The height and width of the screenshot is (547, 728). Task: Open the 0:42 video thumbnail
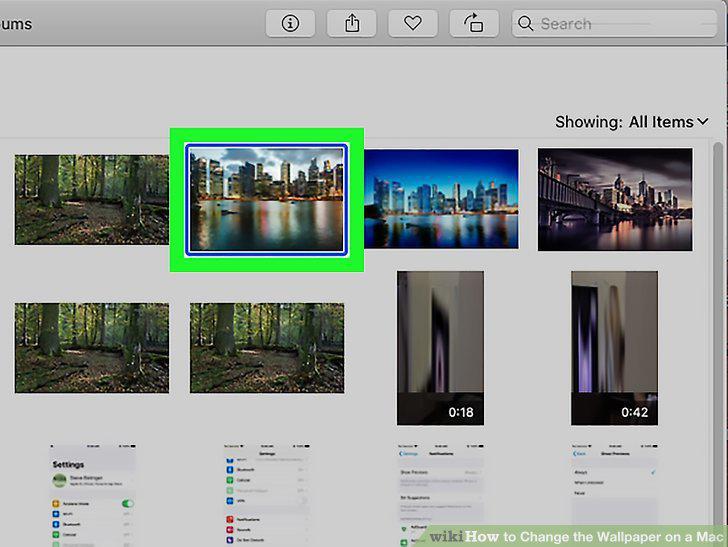tap(614, 348)
